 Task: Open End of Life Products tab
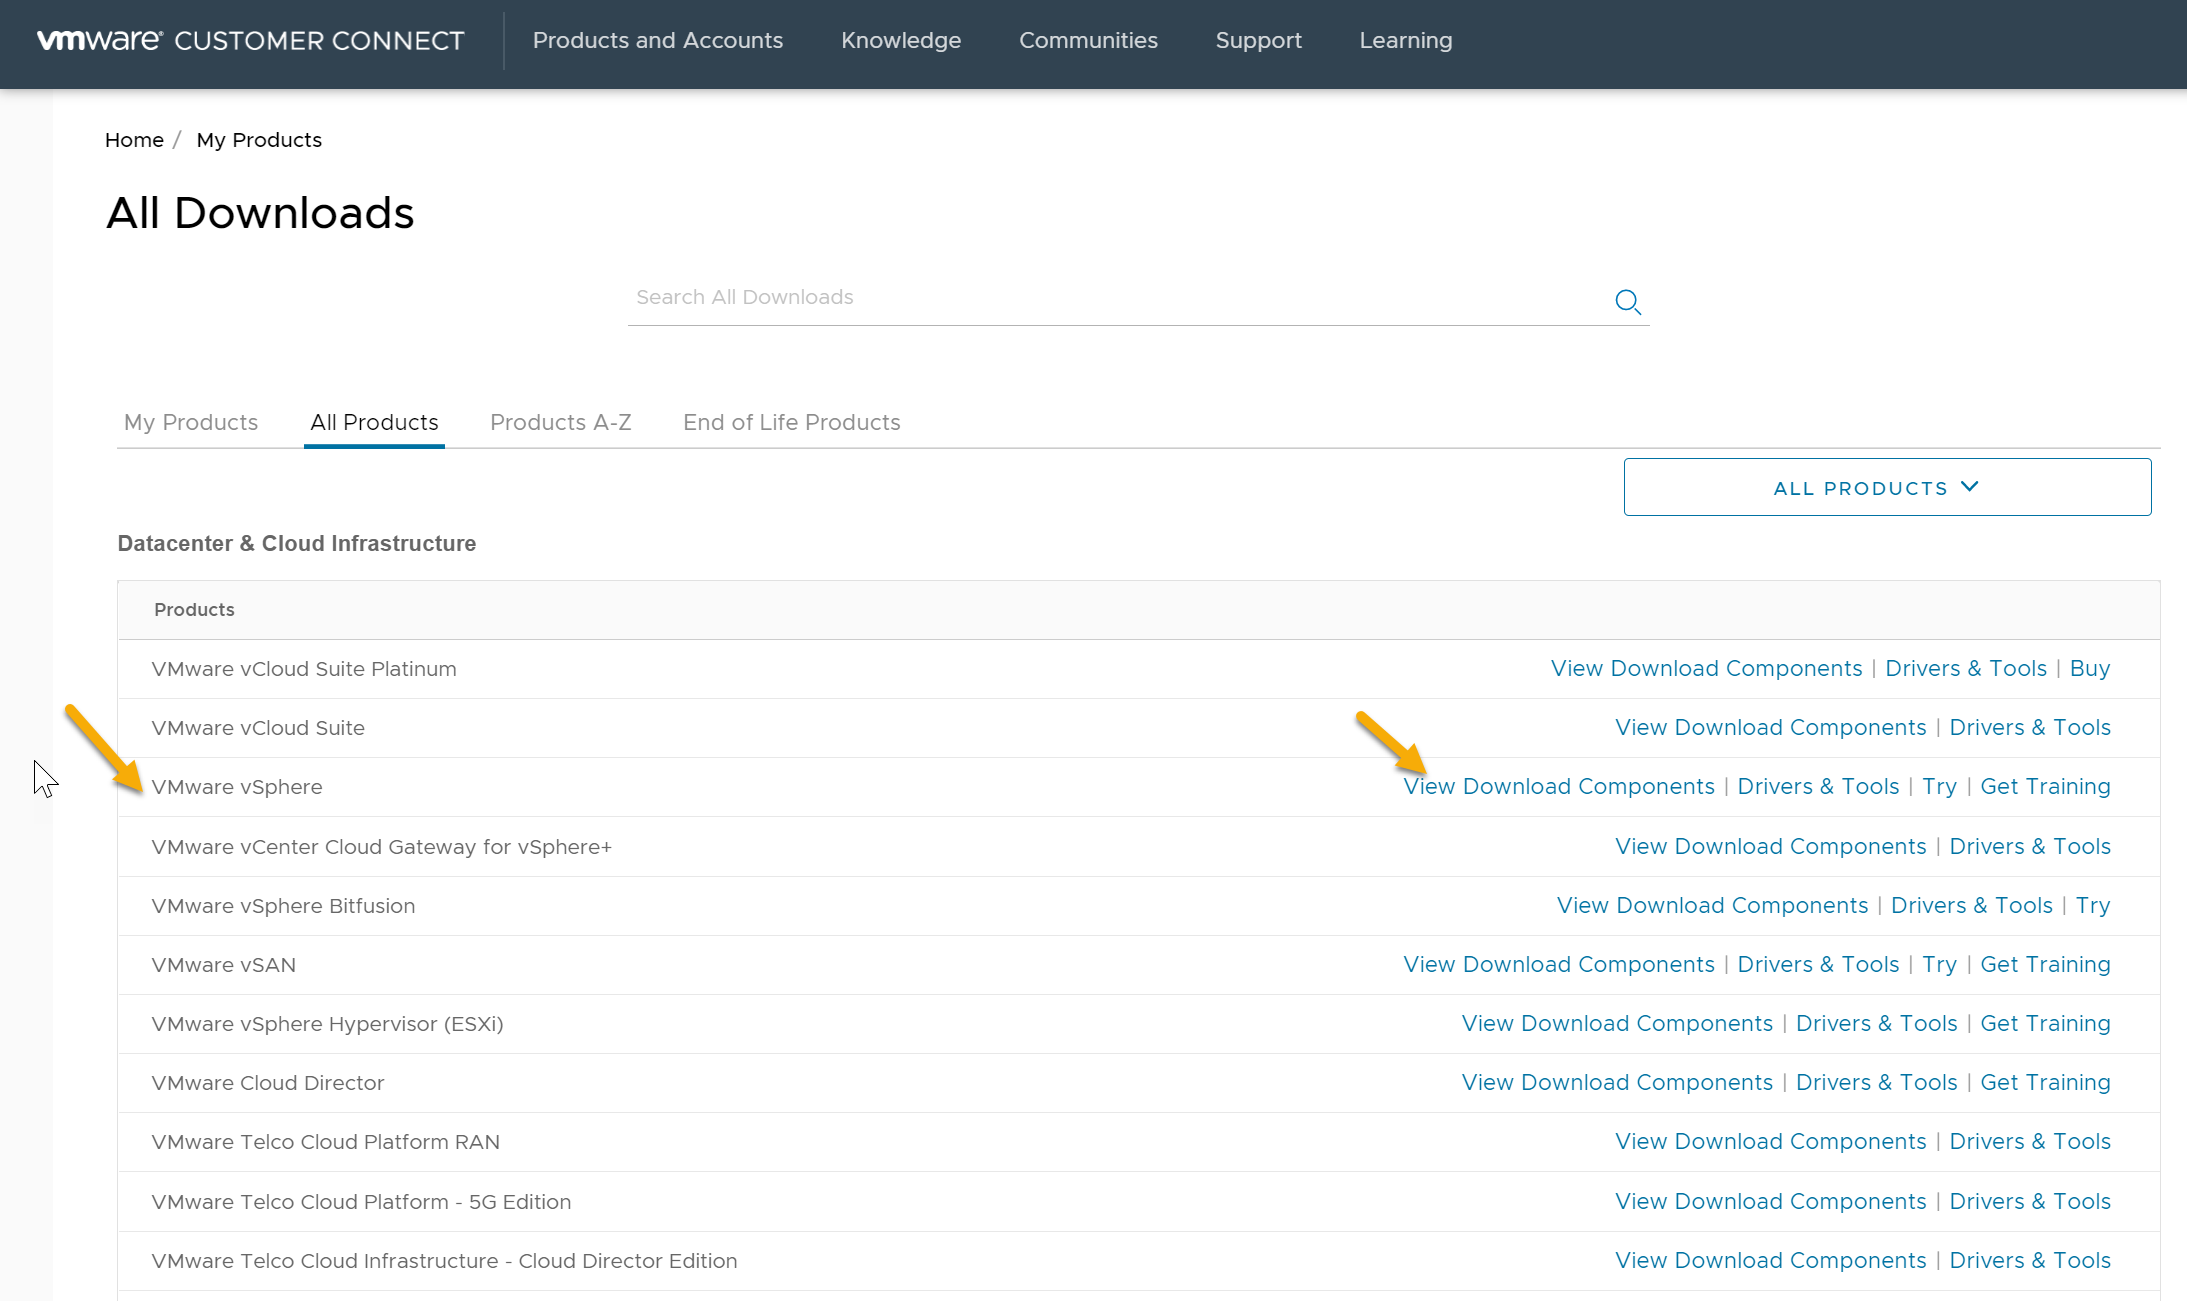point(791,422)
